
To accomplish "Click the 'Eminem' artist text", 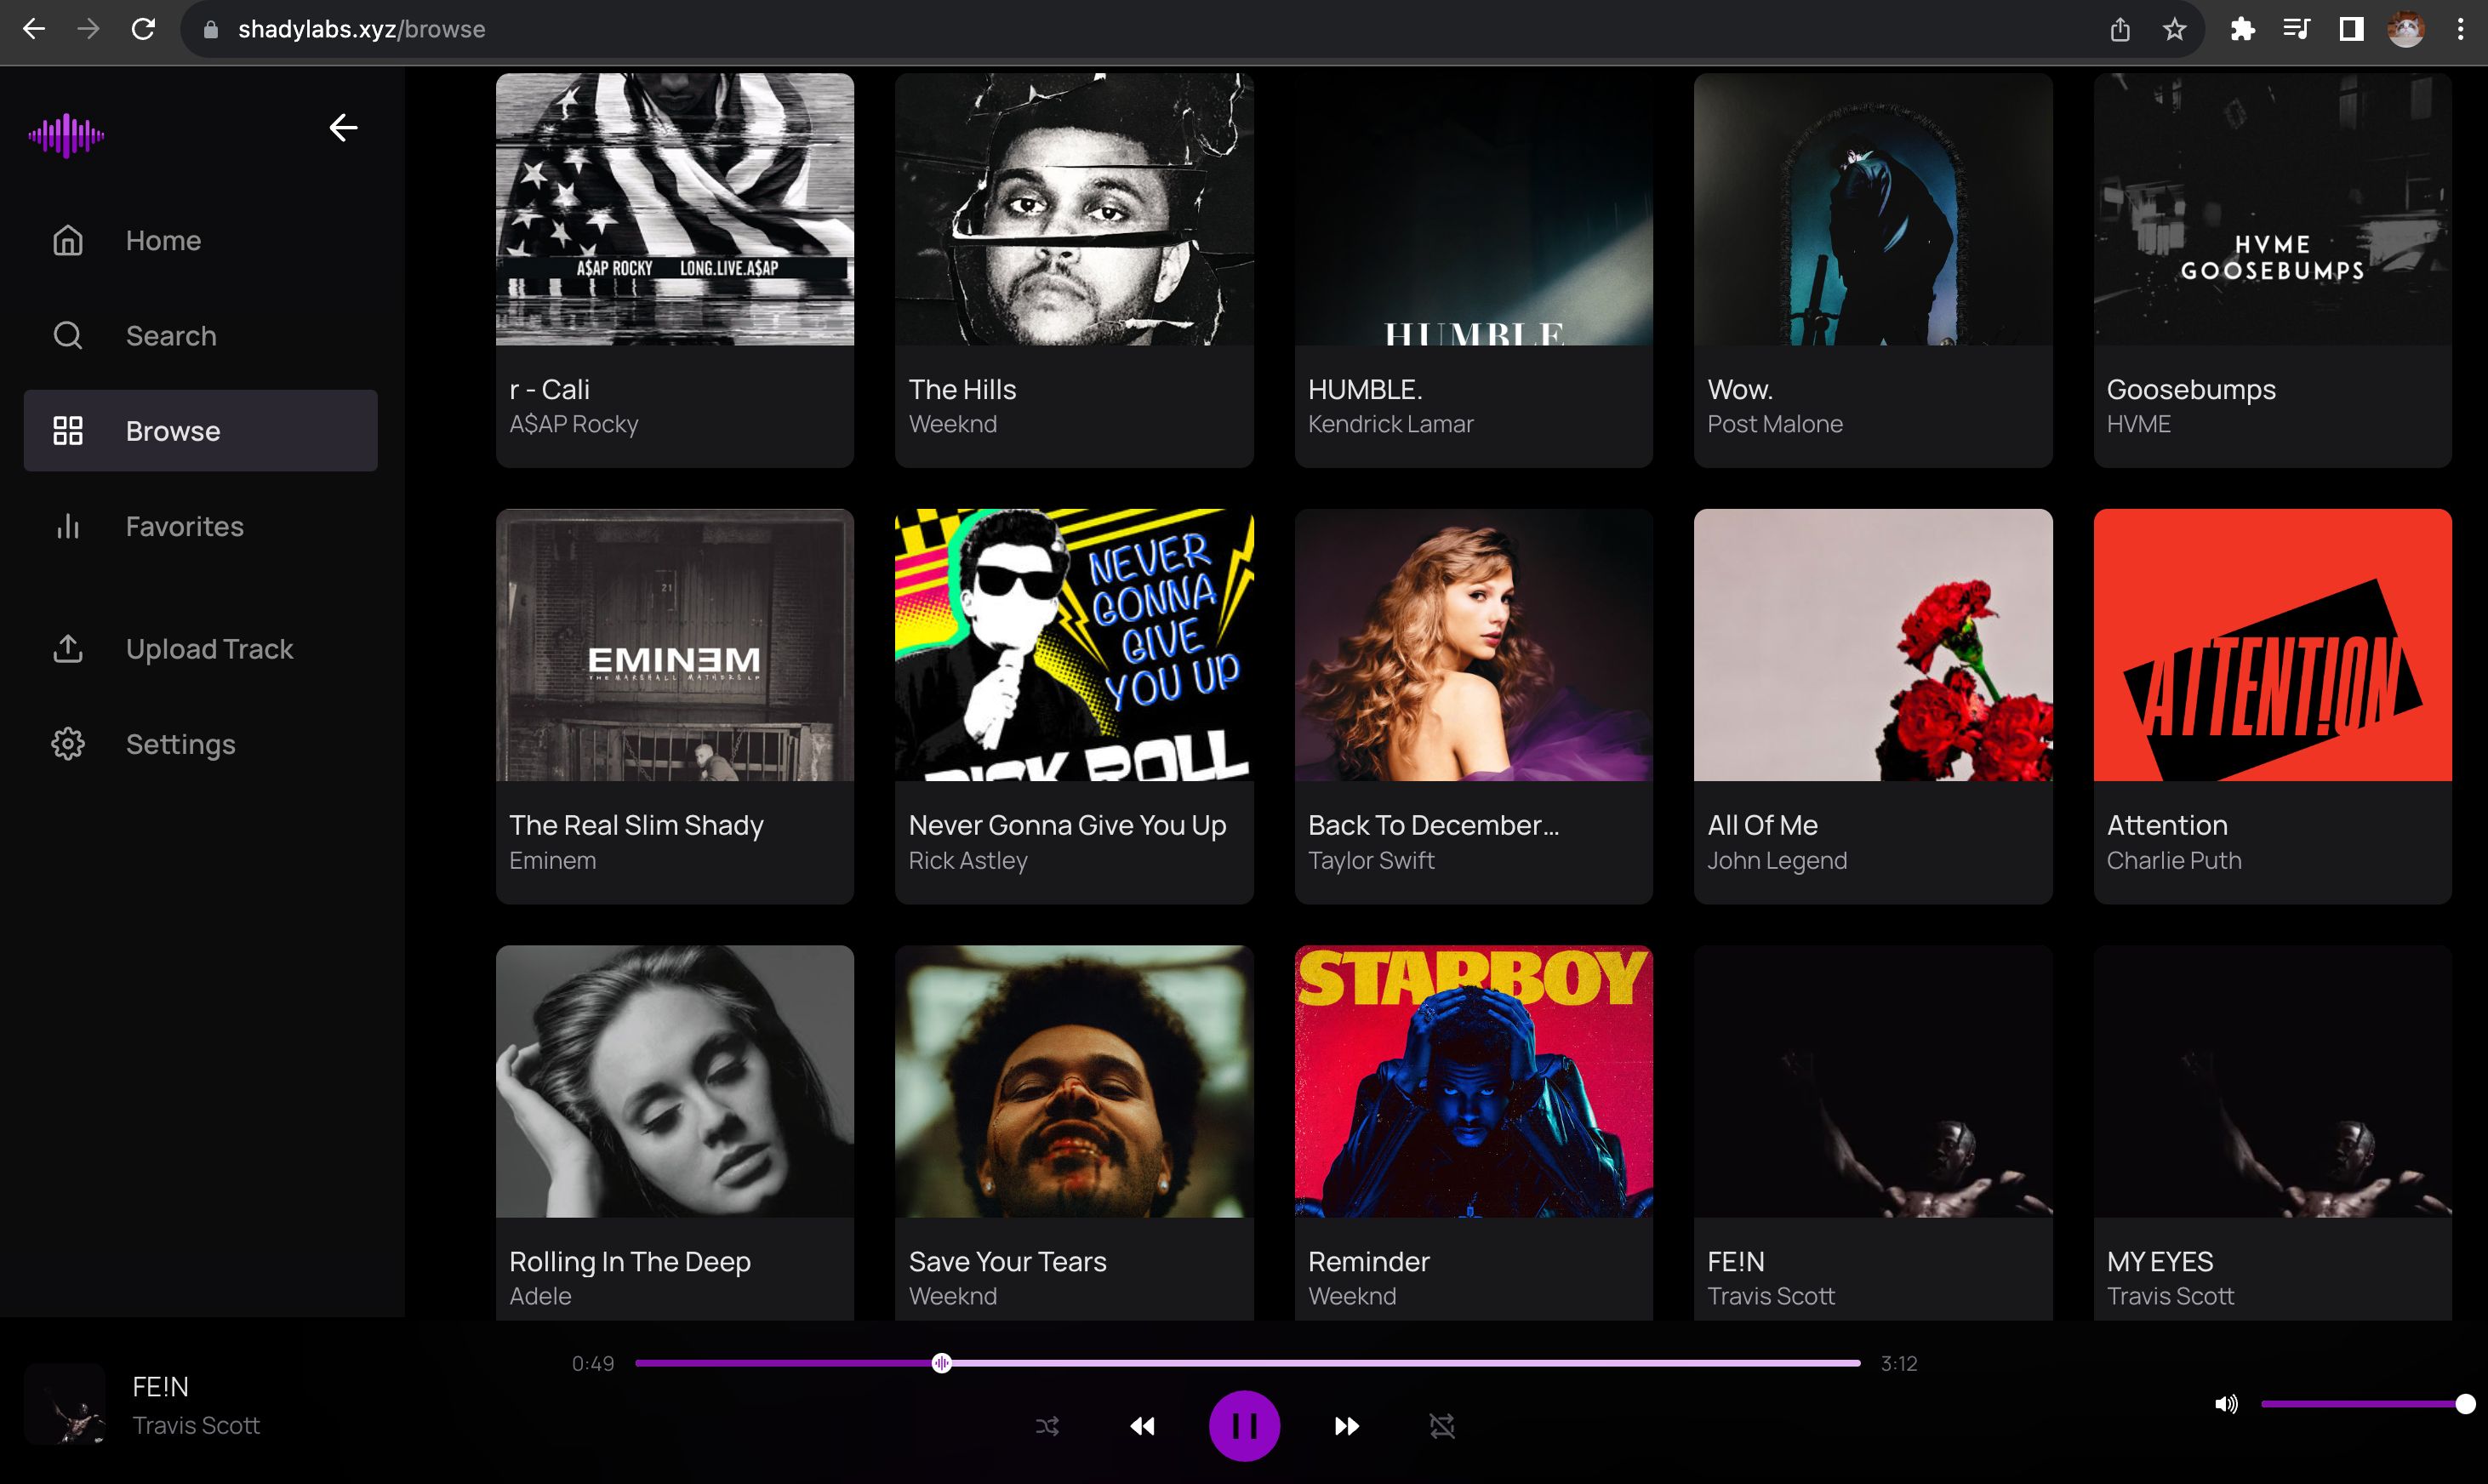I will pyautogui.click(x=552, y=860).
